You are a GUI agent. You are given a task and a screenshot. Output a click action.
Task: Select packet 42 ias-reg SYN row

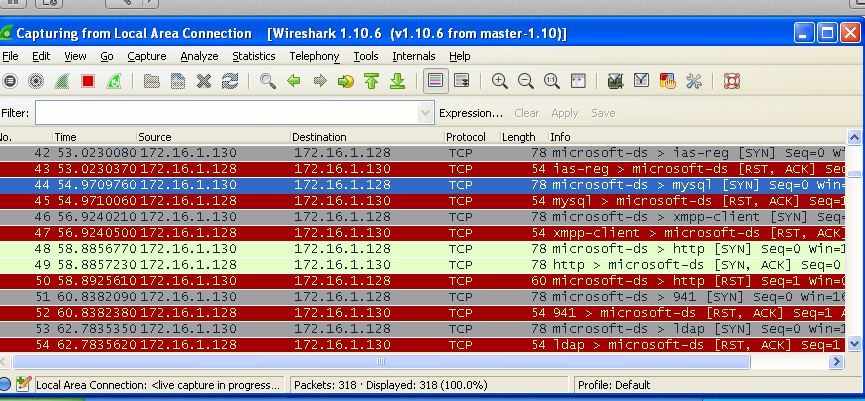(422, 153)
